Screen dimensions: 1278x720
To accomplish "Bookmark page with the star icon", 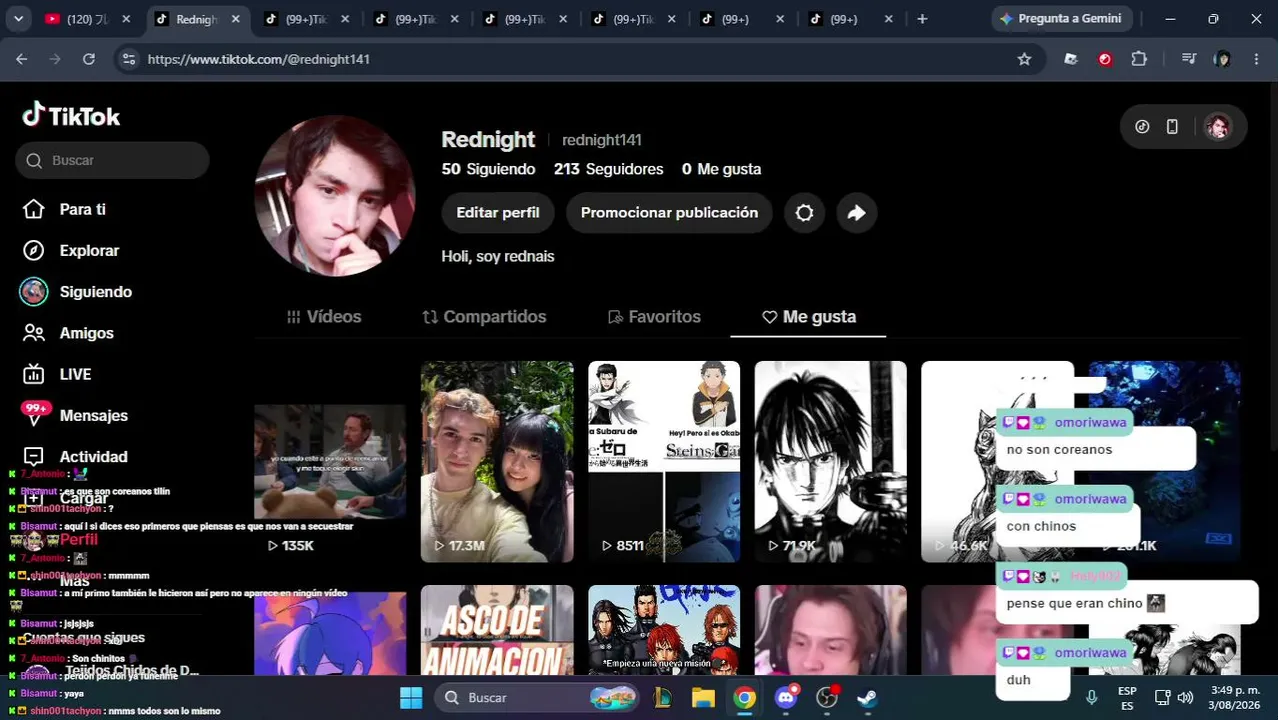I will click(1024, 59).
